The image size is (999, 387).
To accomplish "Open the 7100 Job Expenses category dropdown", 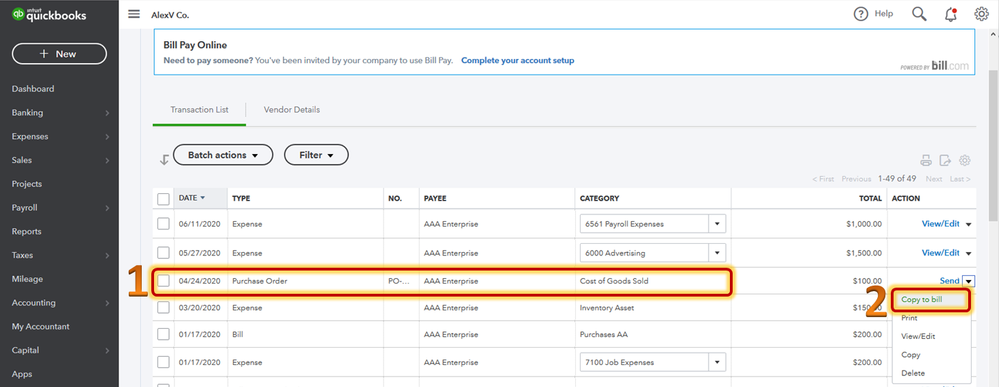I will pos(717,362).
